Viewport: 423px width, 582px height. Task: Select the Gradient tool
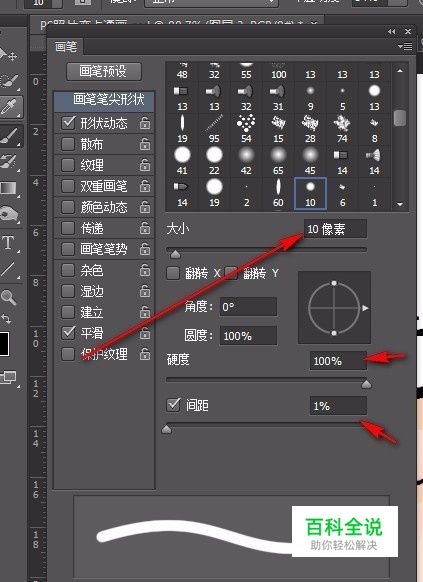(x=9, y=188)
